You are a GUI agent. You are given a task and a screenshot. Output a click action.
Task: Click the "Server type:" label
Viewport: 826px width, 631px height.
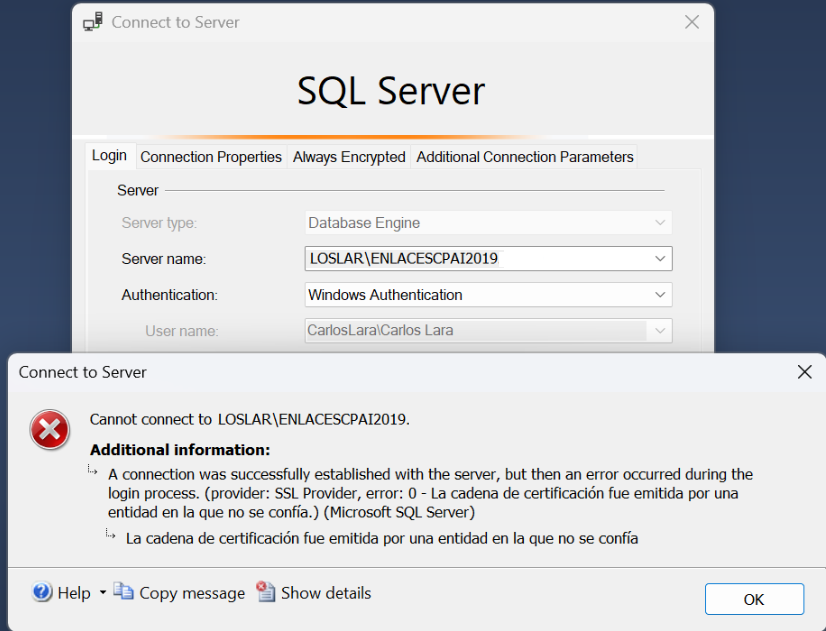pos(159,223)
